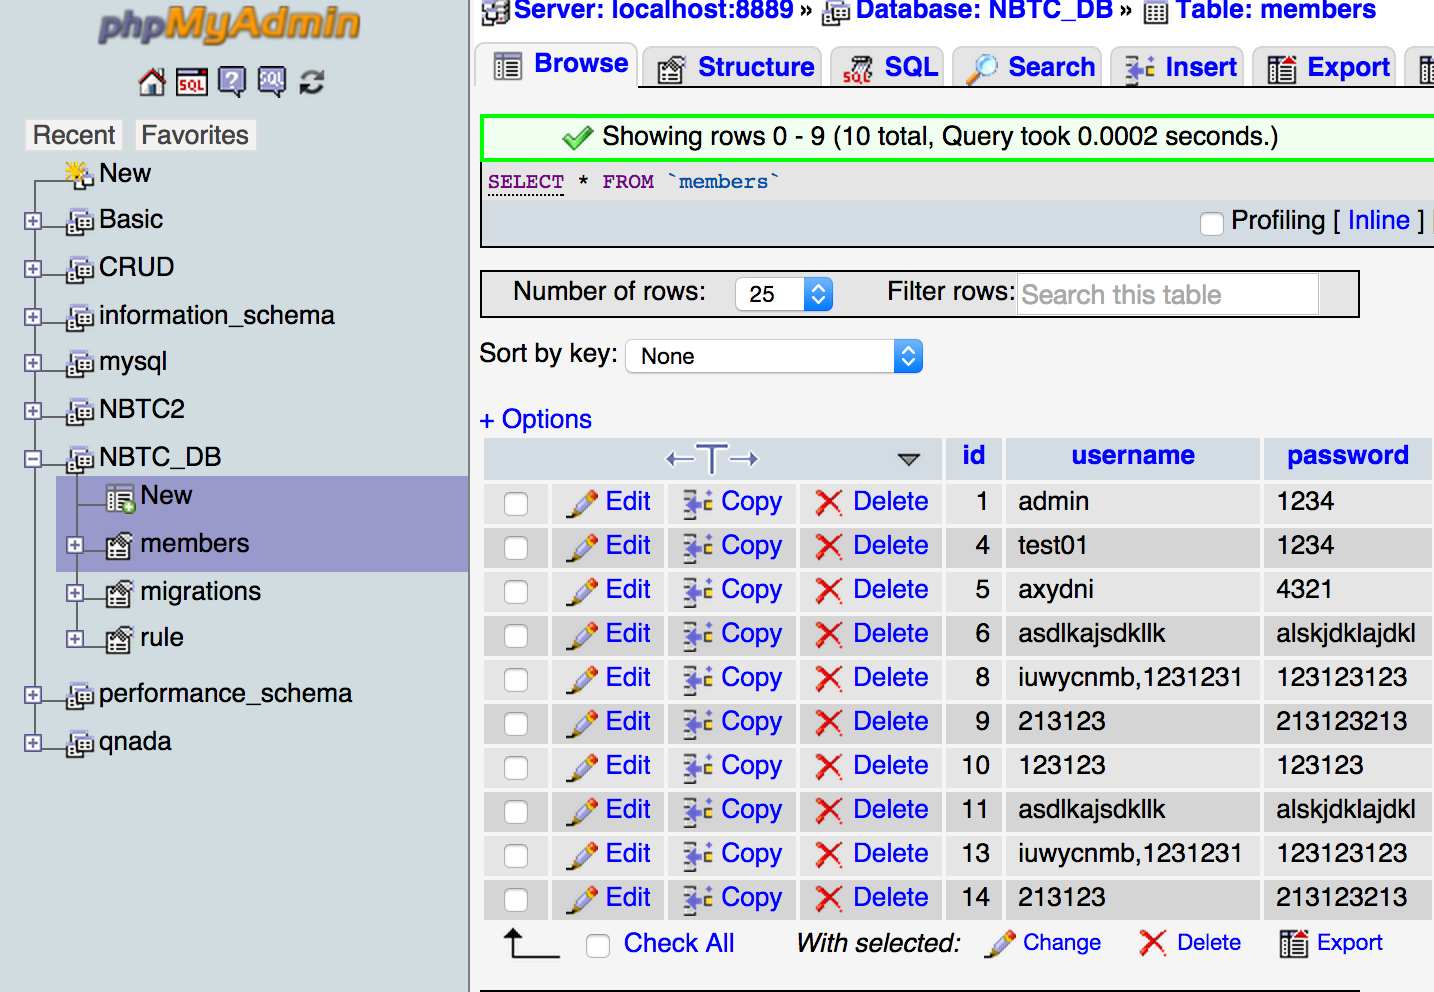Click the full texts toggle arrows icon
The width and height of the screenshot is (1434, 992).
tap(712, 459)
